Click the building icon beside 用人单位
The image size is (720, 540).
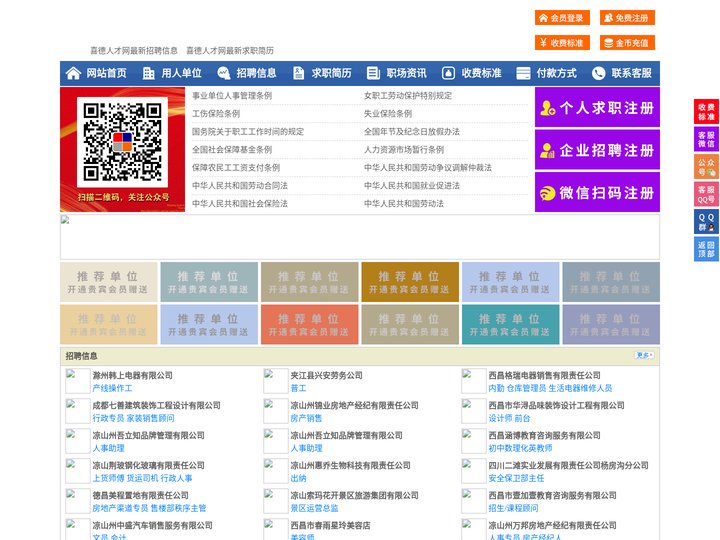[148, 73]
